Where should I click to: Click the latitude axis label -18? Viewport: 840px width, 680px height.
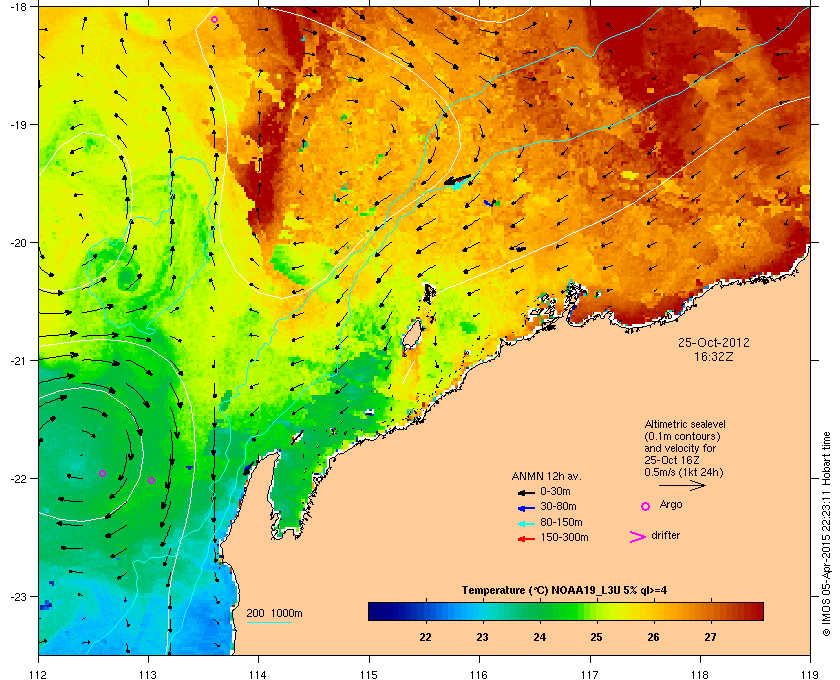18,7
